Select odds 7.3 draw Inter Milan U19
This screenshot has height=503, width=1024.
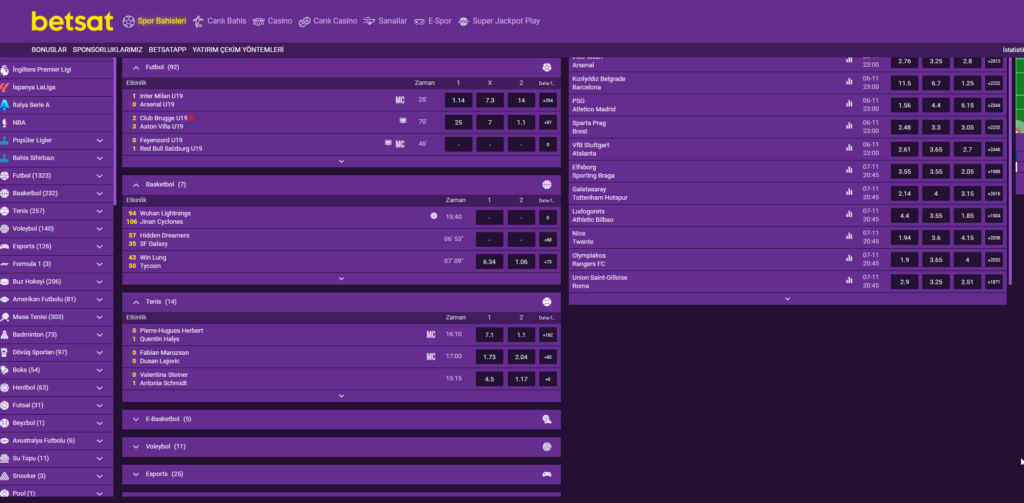click(490, 101)
